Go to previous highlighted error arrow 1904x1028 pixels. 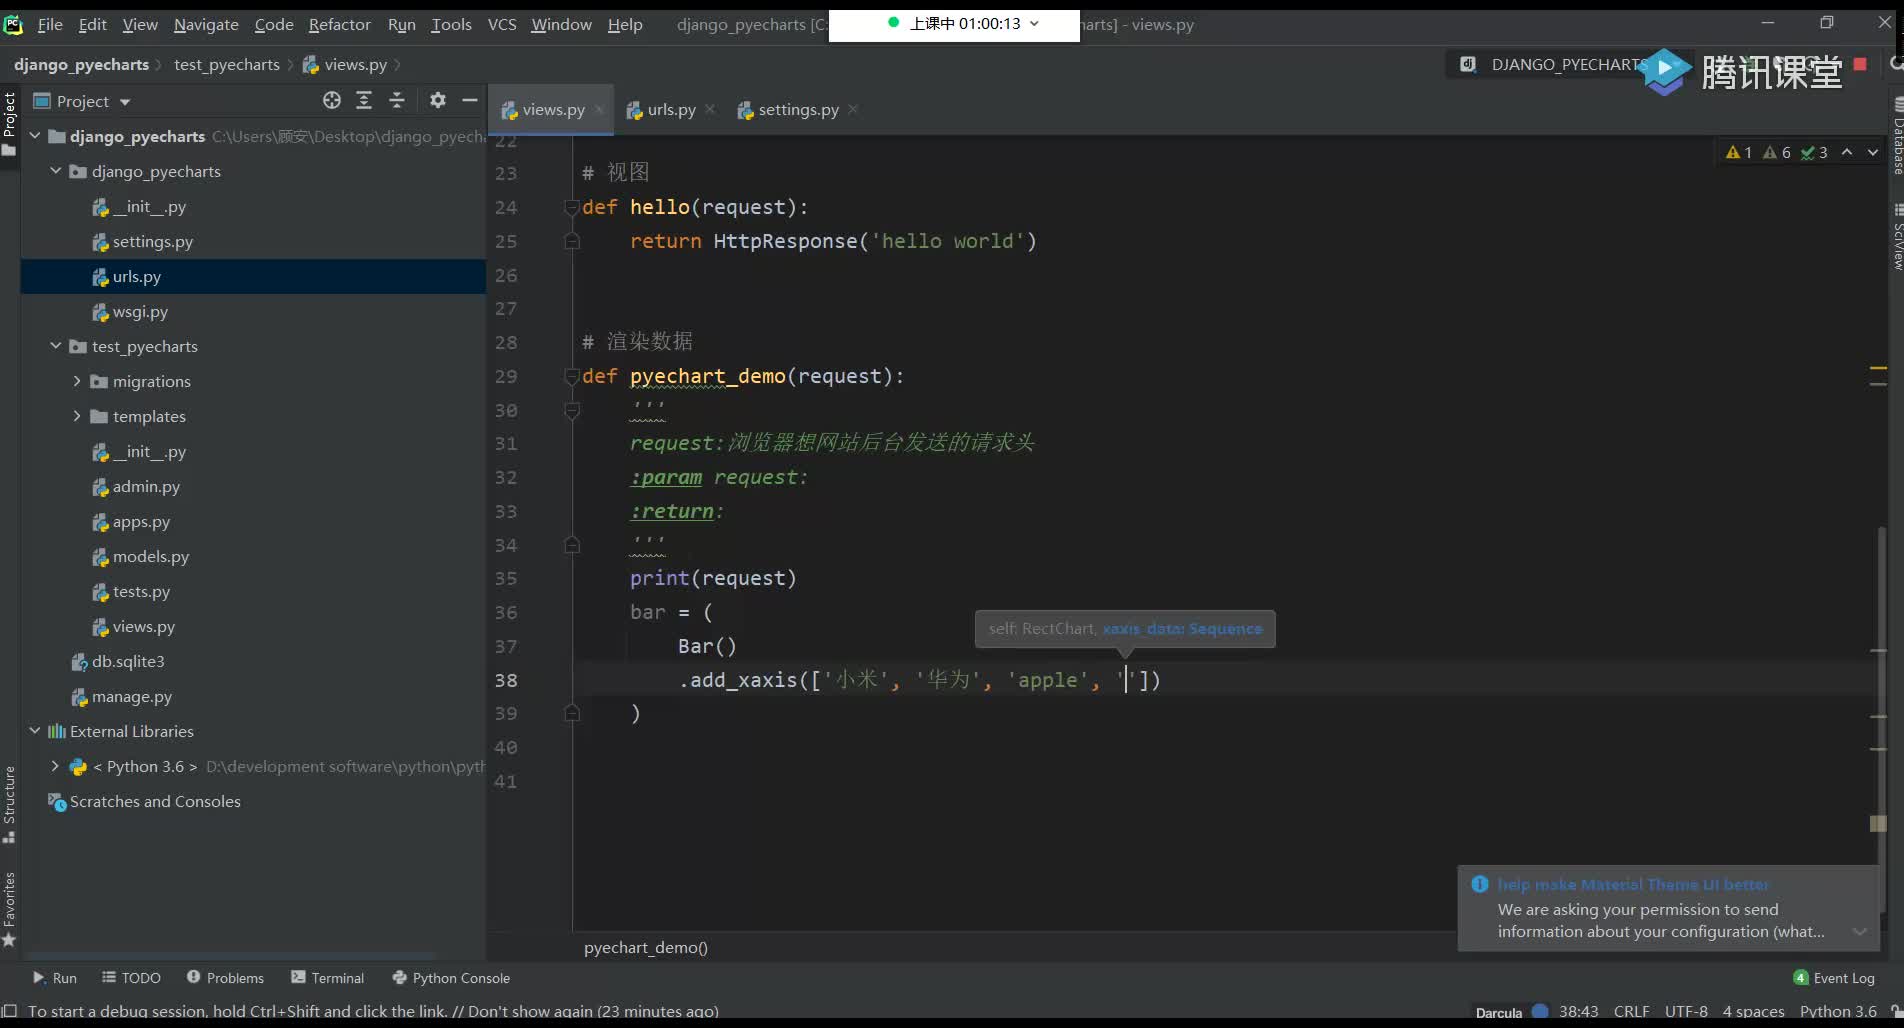[x=1847, y=152]
